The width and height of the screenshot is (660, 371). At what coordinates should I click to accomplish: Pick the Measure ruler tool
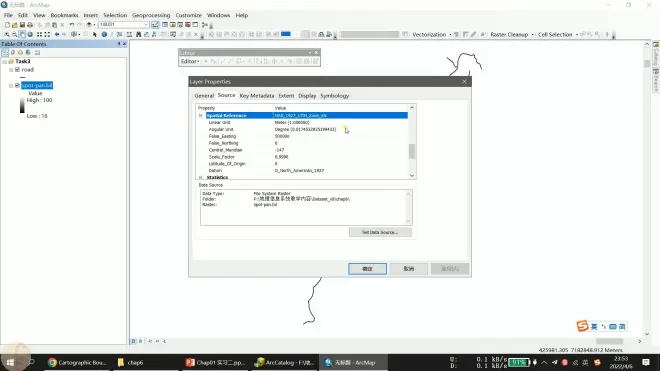[129, 35]
